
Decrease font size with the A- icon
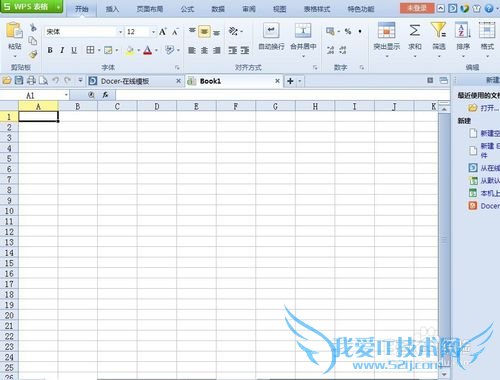click(175, 32)
